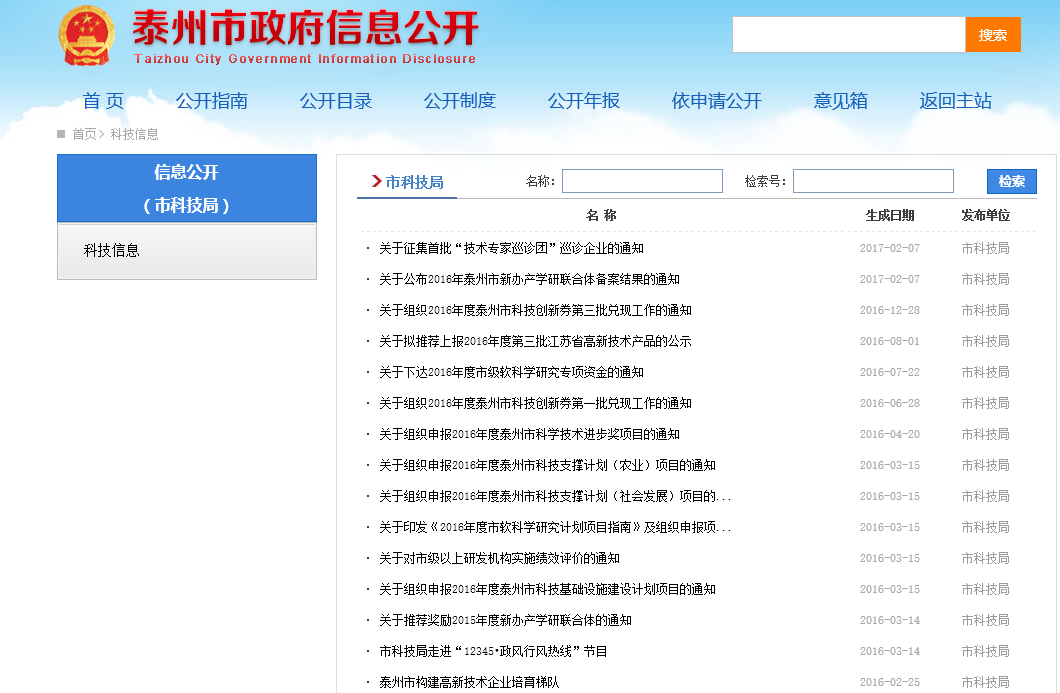
Task: Select 科技信息 in the left sidebar
Action: [112, 251]
